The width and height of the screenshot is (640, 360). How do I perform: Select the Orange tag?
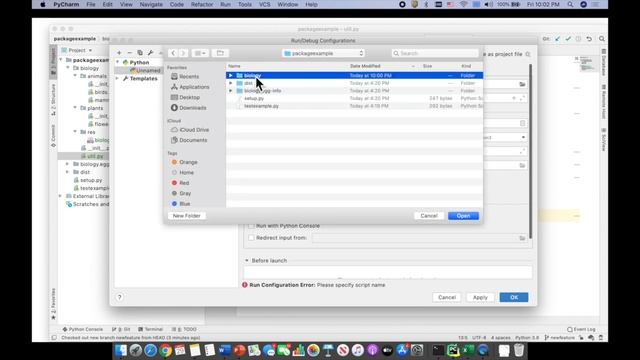click(184, 162)
